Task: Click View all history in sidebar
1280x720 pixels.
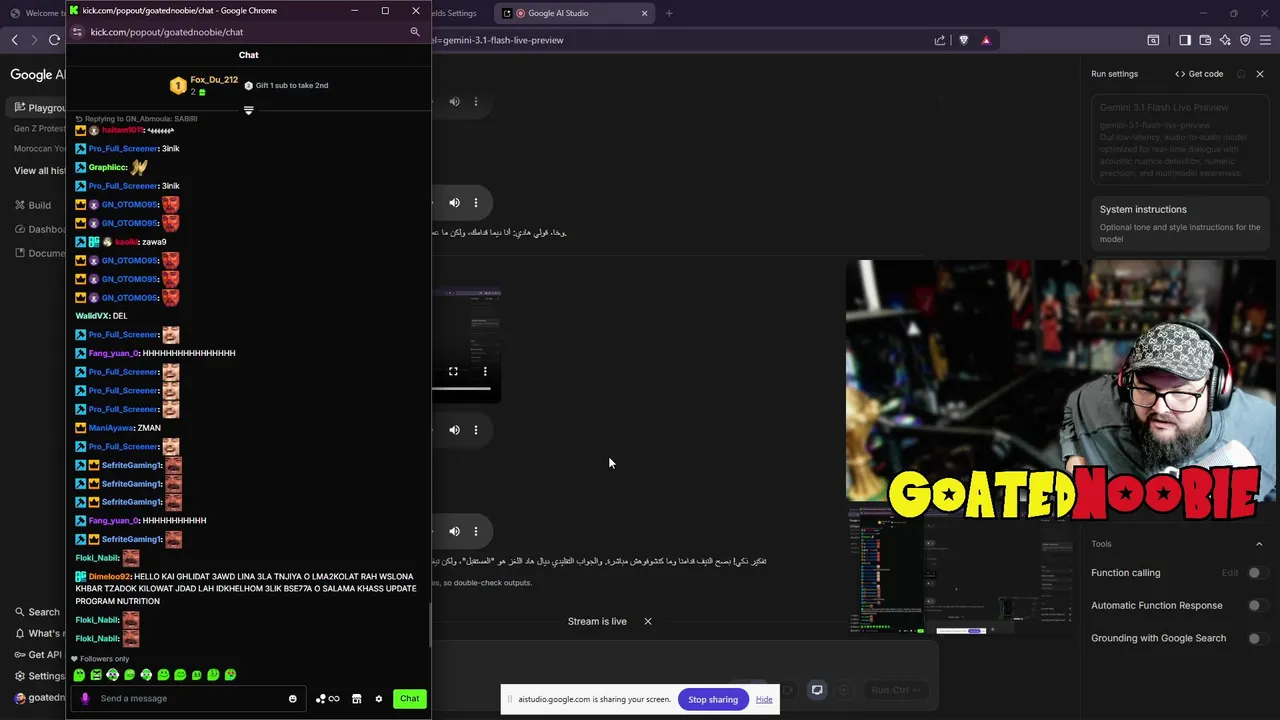Action: coord(39,170)
